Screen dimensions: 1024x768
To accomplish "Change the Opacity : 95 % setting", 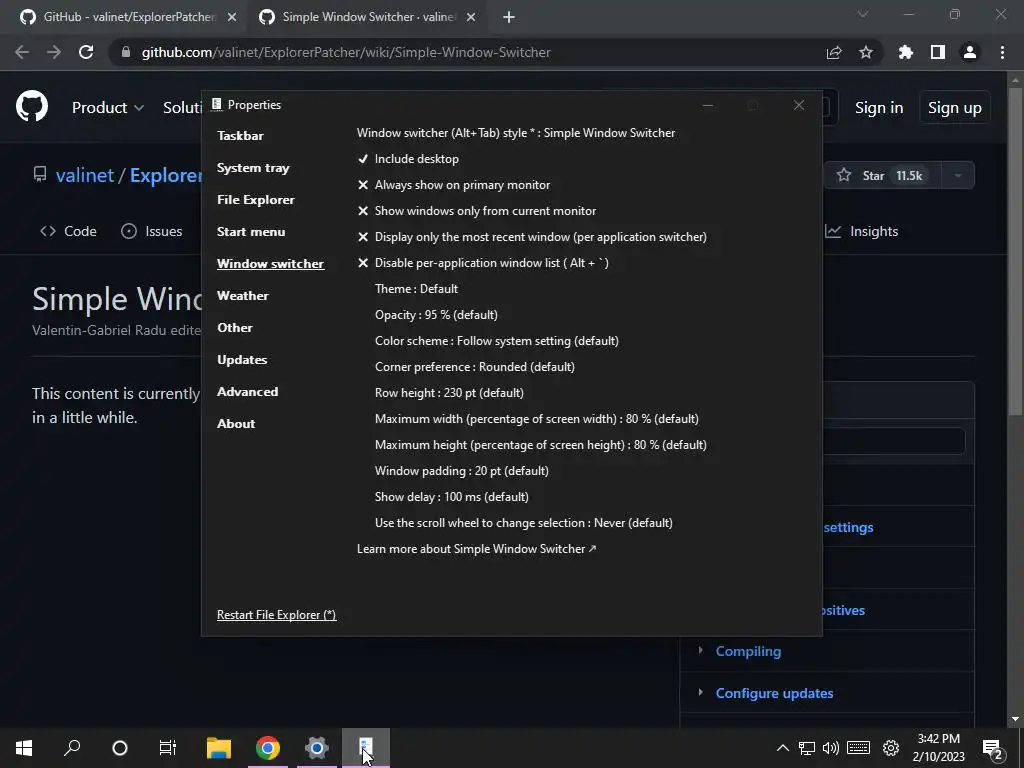I will pyautogui.click(x=436, y=315).
